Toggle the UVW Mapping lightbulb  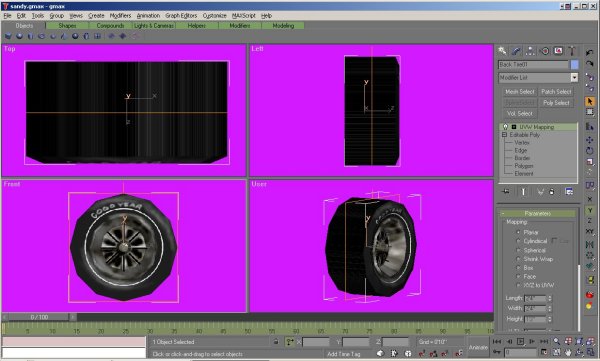(505, 127)
